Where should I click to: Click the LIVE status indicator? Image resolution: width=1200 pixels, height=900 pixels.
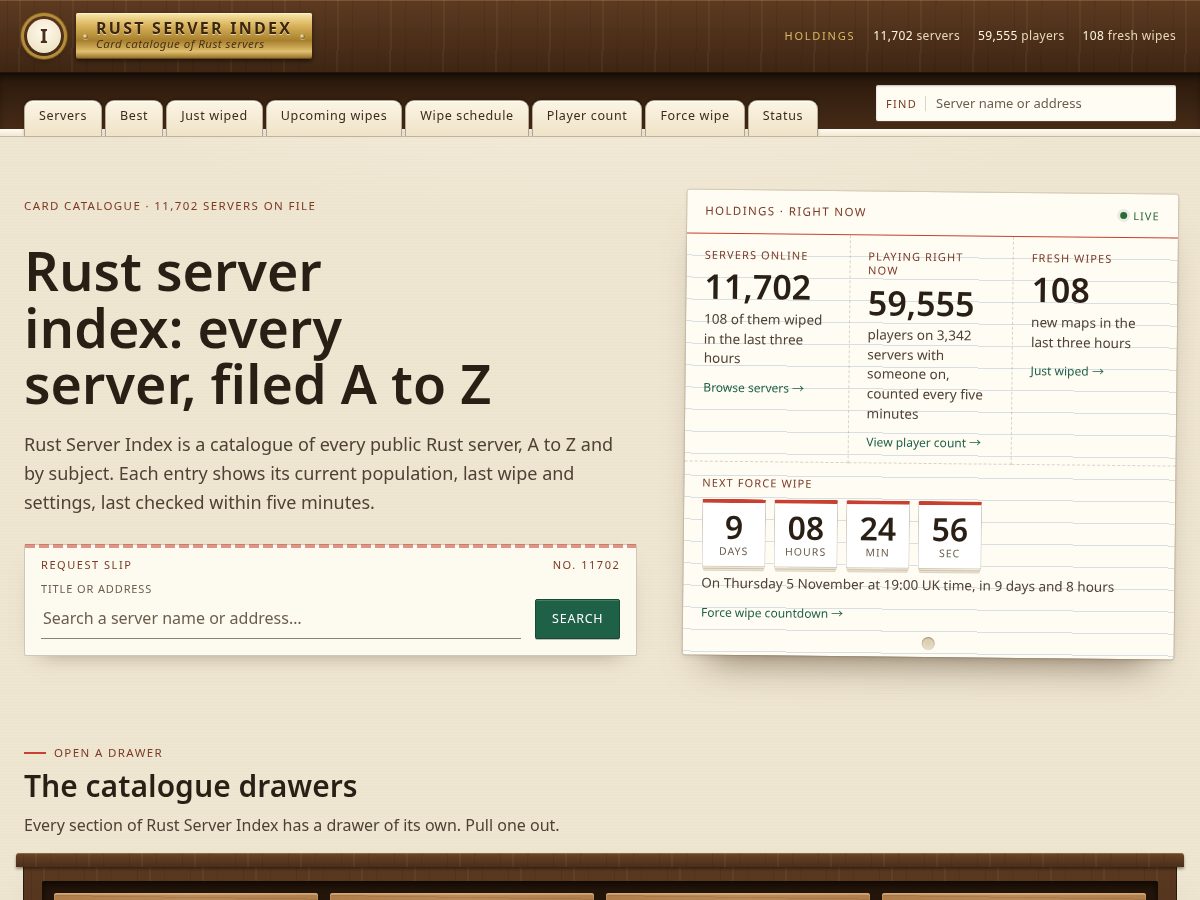point(1139,216)
